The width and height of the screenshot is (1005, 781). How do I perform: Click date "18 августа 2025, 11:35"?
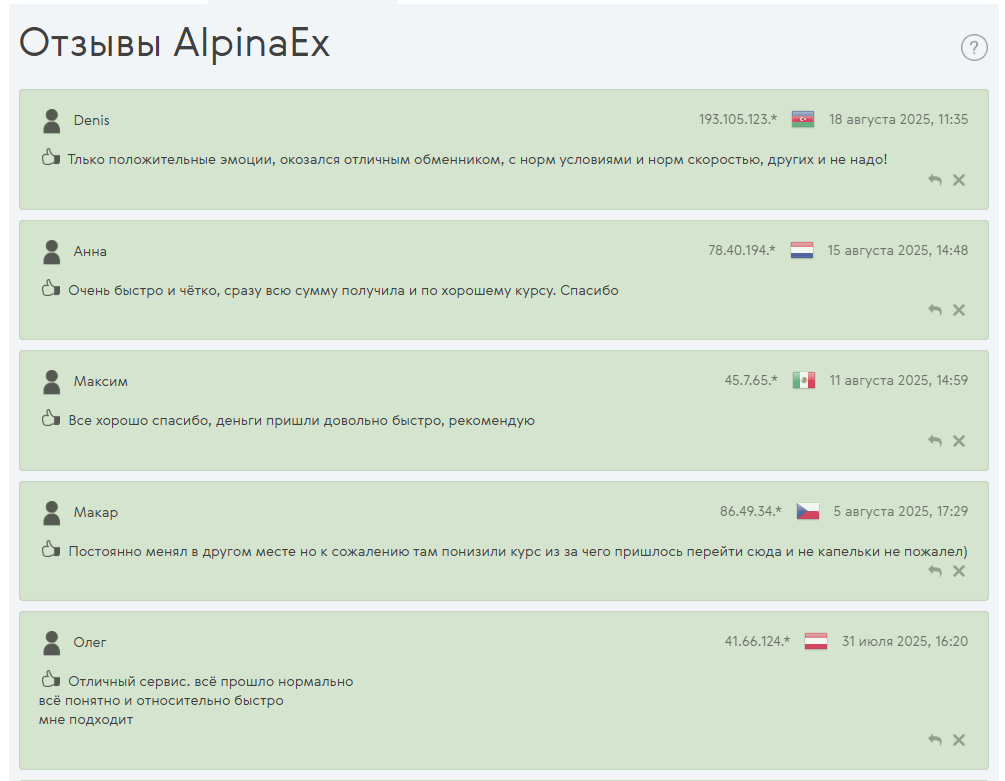(898, 119)
